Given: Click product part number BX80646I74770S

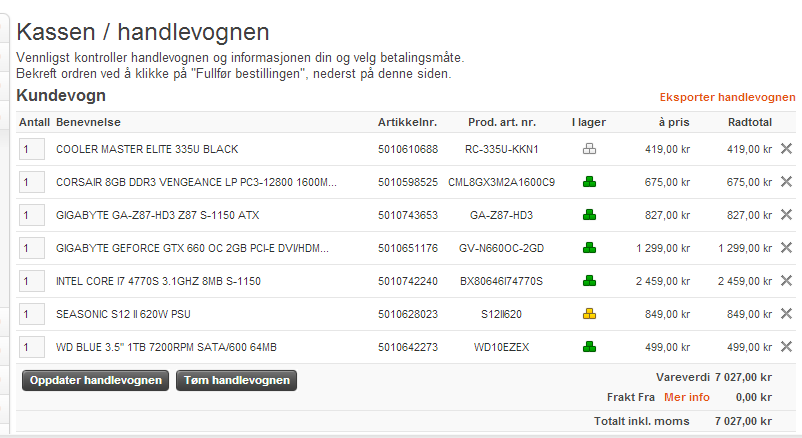Looking at the screenshot, I should [x=501, y=281].
